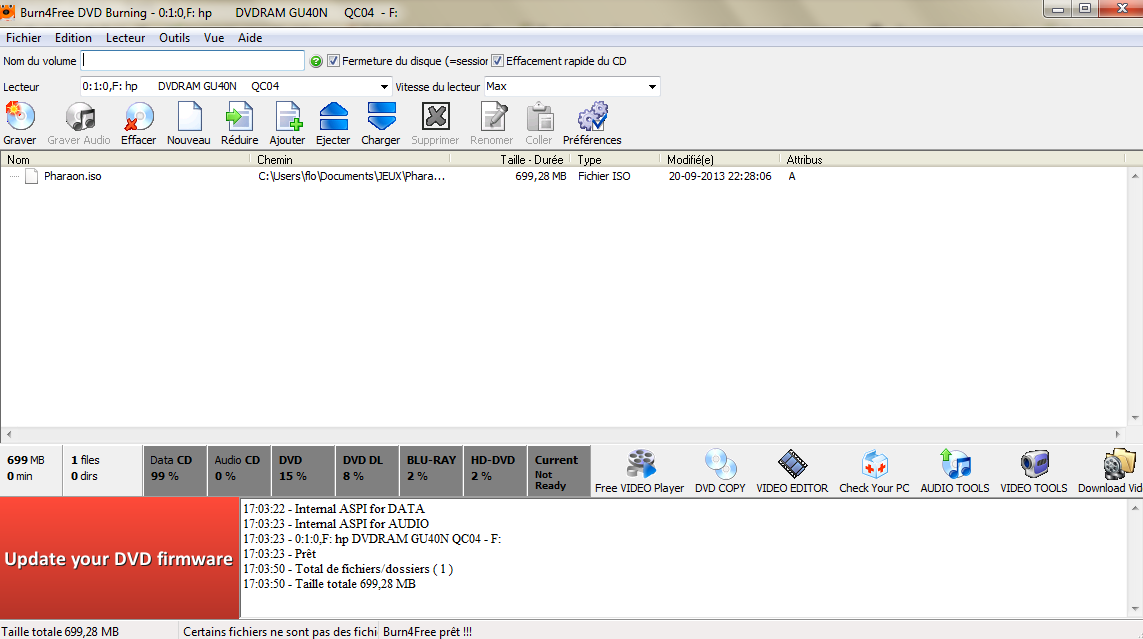Click the Audio CD 0 % capacity indicator
The width and height of the screenshot is (1143, 639).
click(x=239, y=471)
